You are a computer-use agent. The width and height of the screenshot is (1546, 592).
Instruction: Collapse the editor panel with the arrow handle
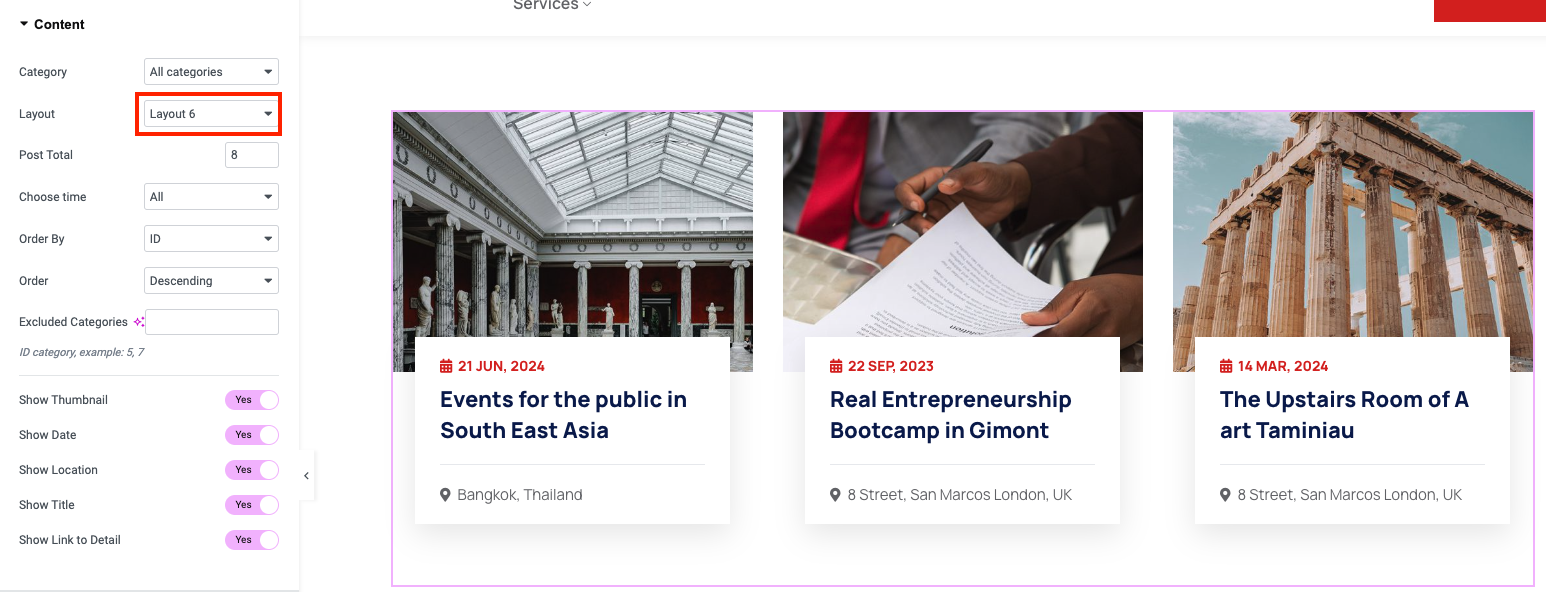306,476
